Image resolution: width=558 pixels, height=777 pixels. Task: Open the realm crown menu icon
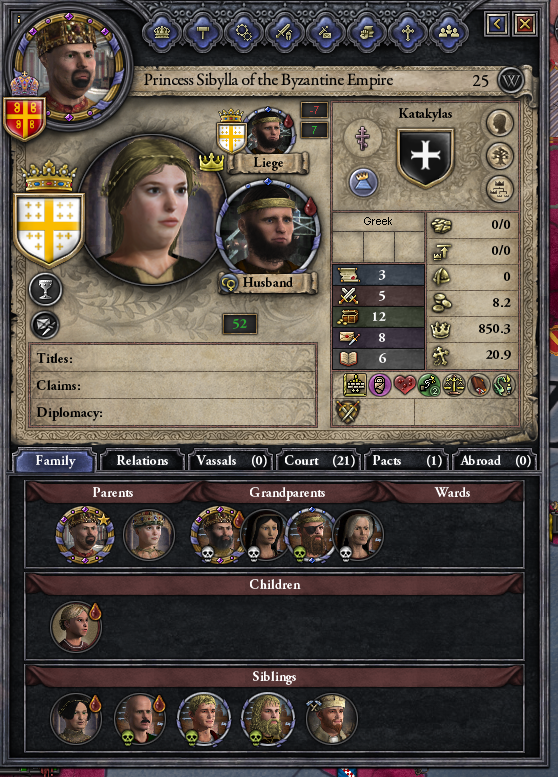point(162,32)
